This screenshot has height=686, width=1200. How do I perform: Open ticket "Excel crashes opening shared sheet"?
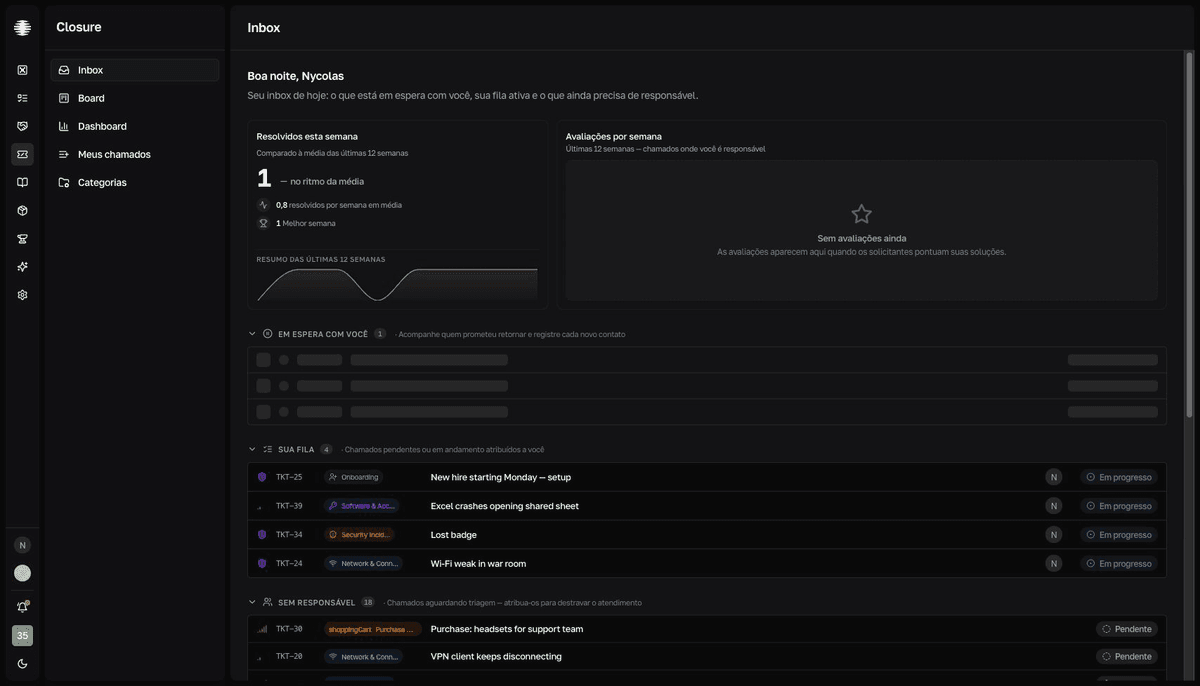(x=505, y=506)
